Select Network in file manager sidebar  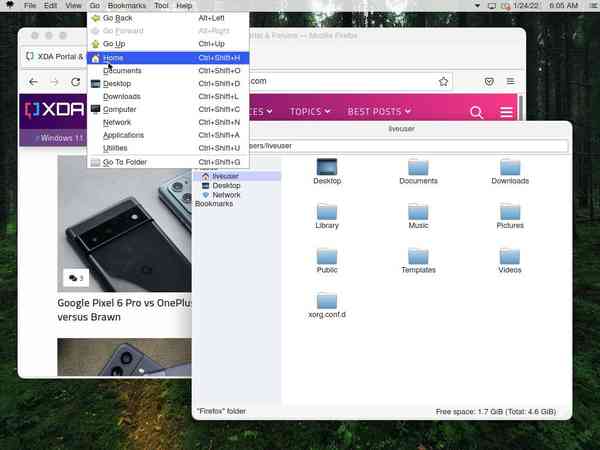[x=237, y=195]
